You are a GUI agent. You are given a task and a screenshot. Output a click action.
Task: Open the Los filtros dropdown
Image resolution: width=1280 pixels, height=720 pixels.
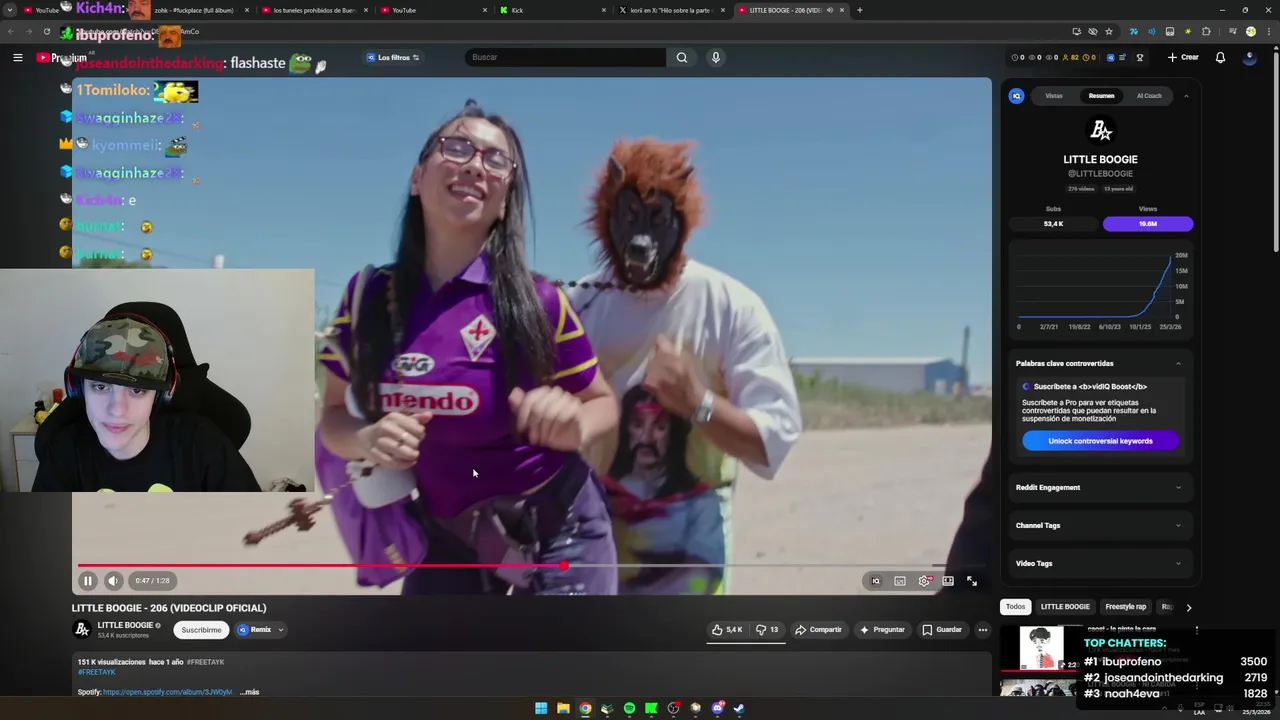tap(393, 57)
